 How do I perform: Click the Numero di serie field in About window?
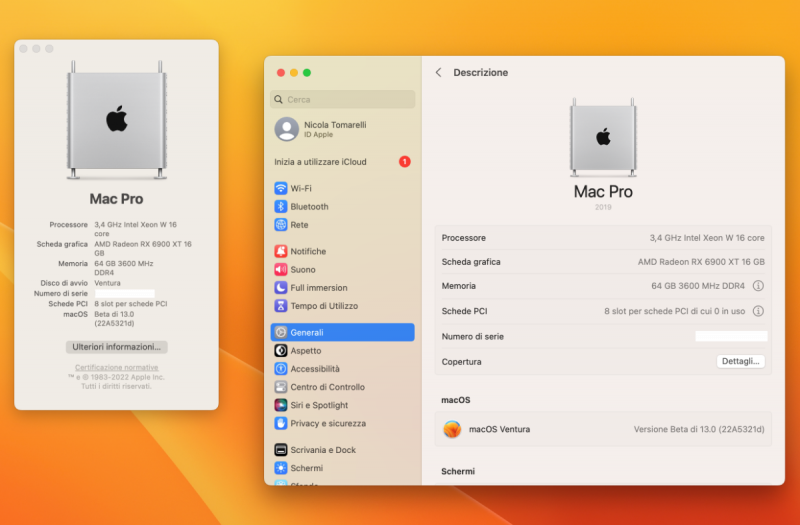coord(125,293)
